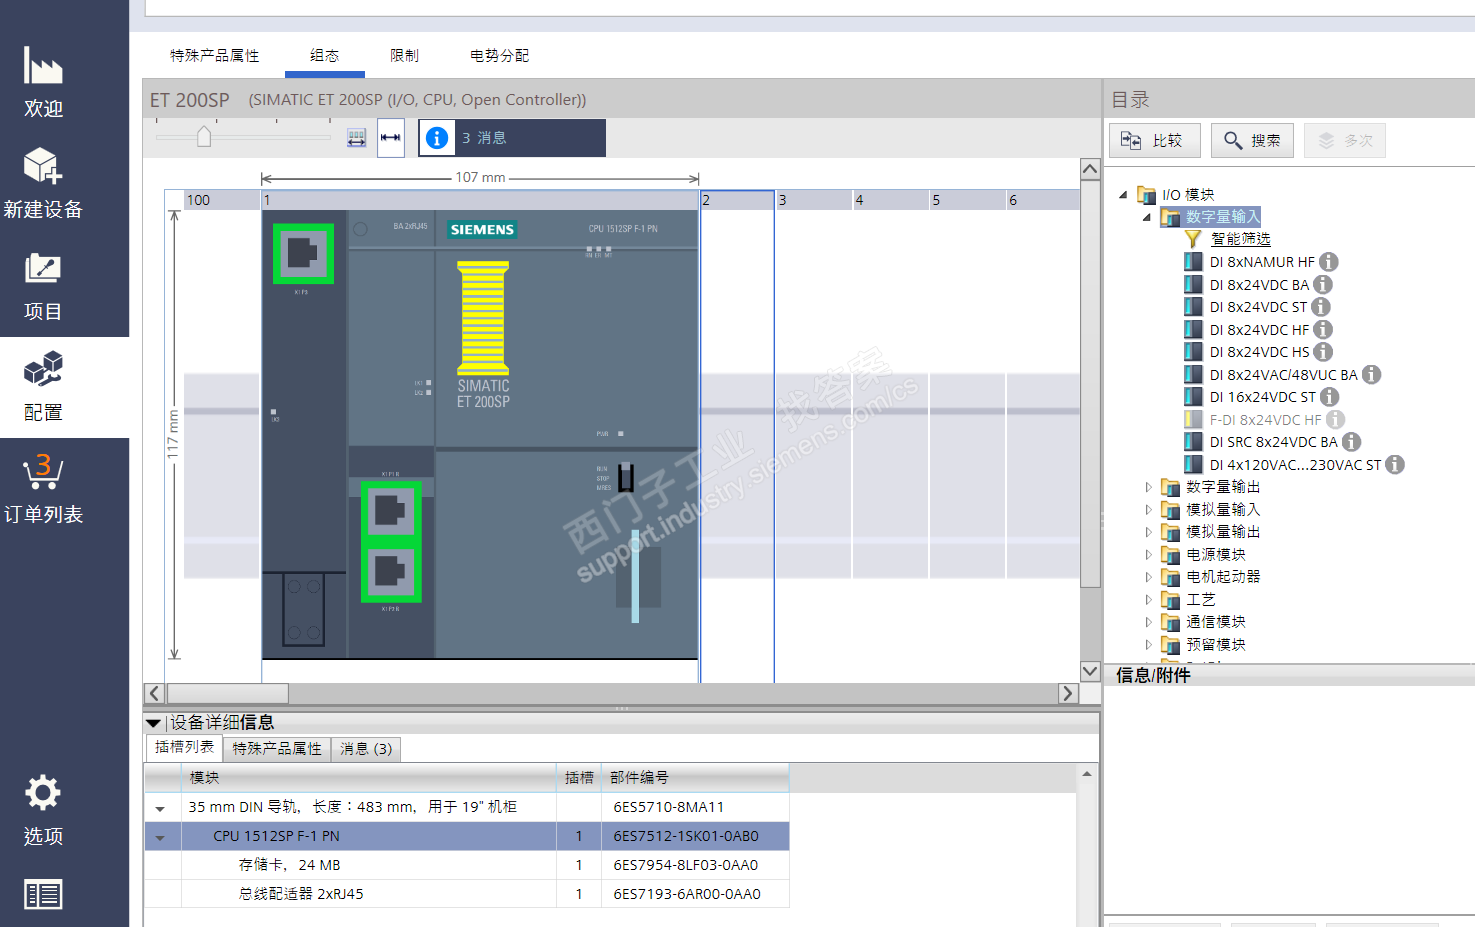
Task: Open the 欢迎 welcome page
Action: click(43, 83)
